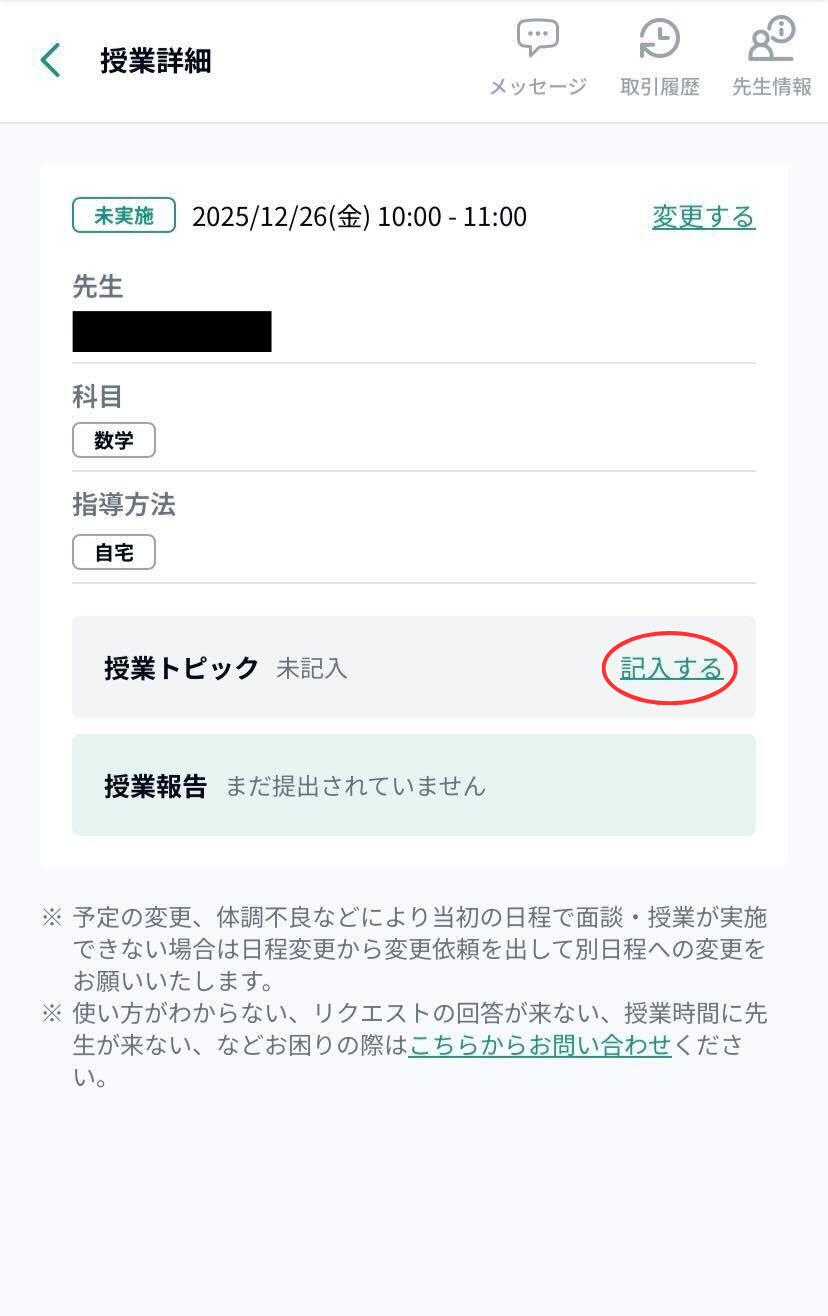Open the メッセージ speech bubble icon
The width and height of the screenshot is (828, 1316).
click(538, 40)
